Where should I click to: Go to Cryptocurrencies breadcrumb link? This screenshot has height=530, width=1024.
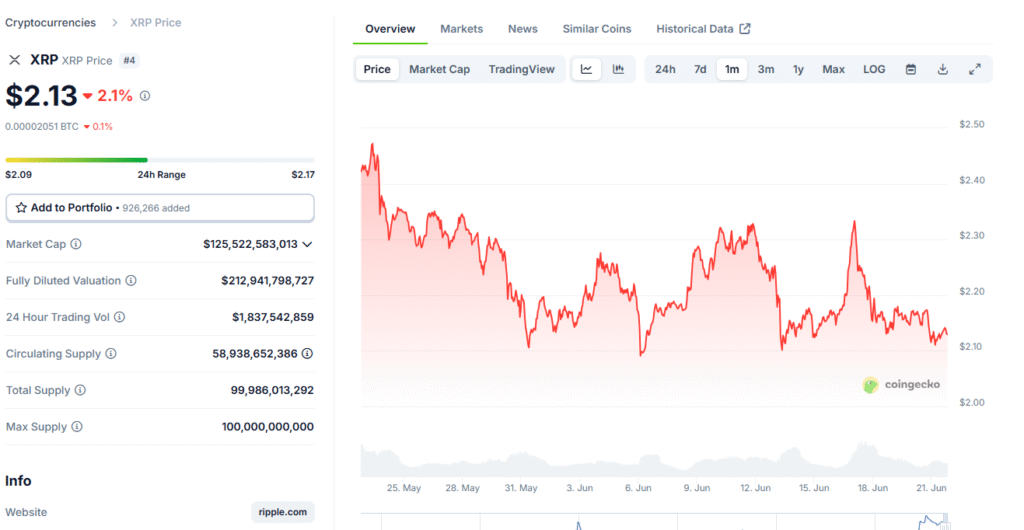pos(50,23)
